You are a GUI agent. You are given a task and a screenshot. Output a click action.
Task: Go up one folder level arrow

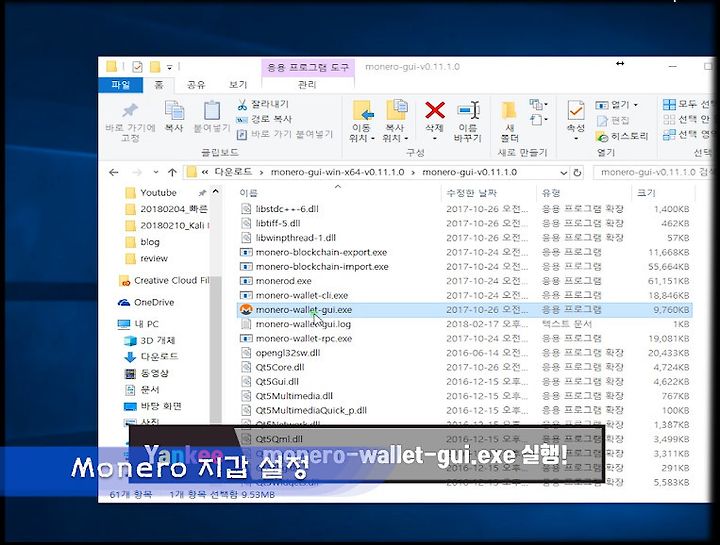172,173
